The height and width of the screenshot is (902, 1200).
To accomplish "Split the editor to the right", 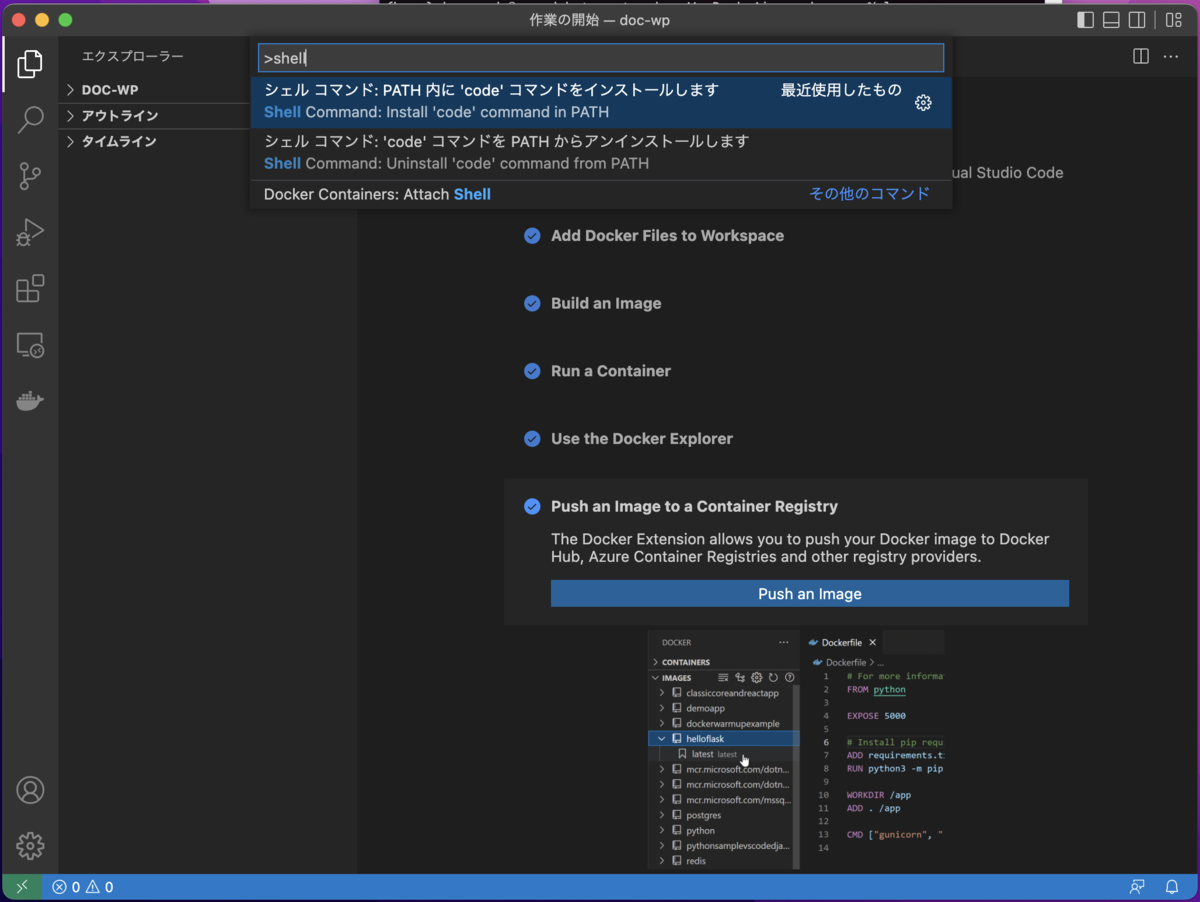I will click(x=1140, y=57).
